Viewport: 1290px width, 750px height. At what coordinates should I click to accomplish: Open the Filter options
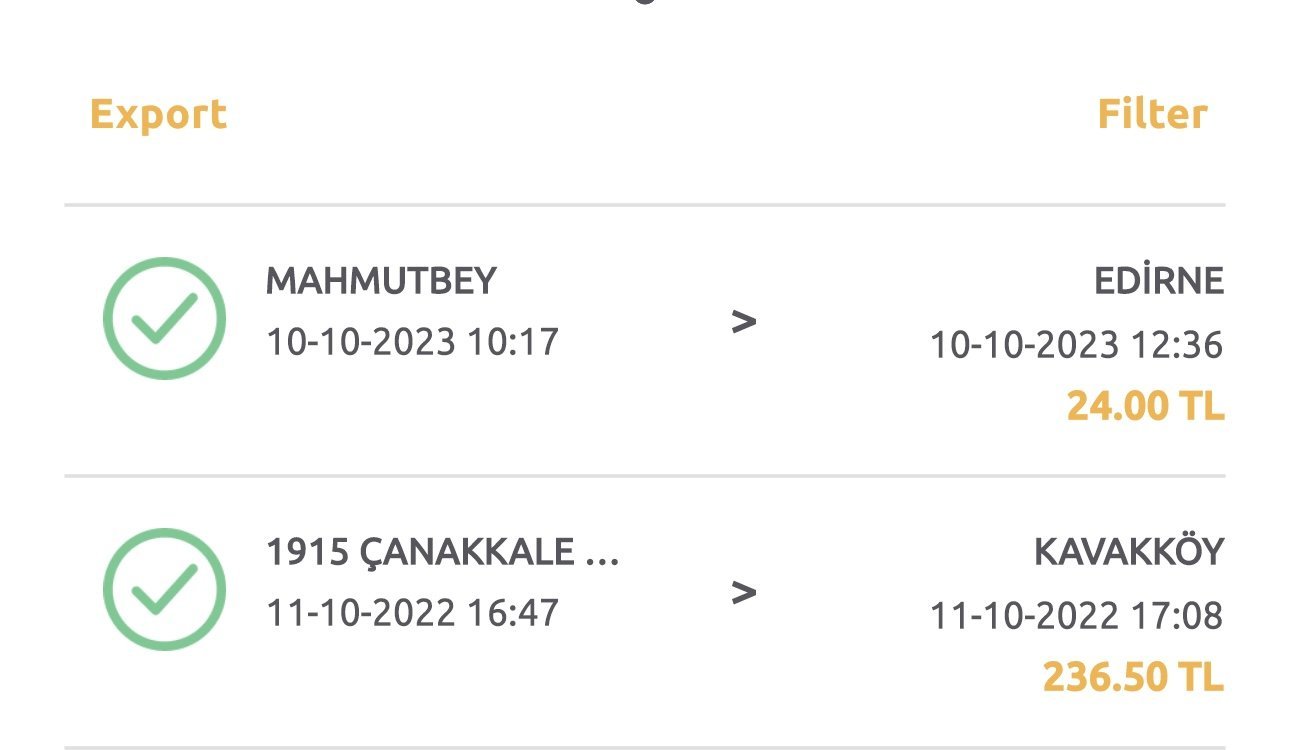(1152, 114)
